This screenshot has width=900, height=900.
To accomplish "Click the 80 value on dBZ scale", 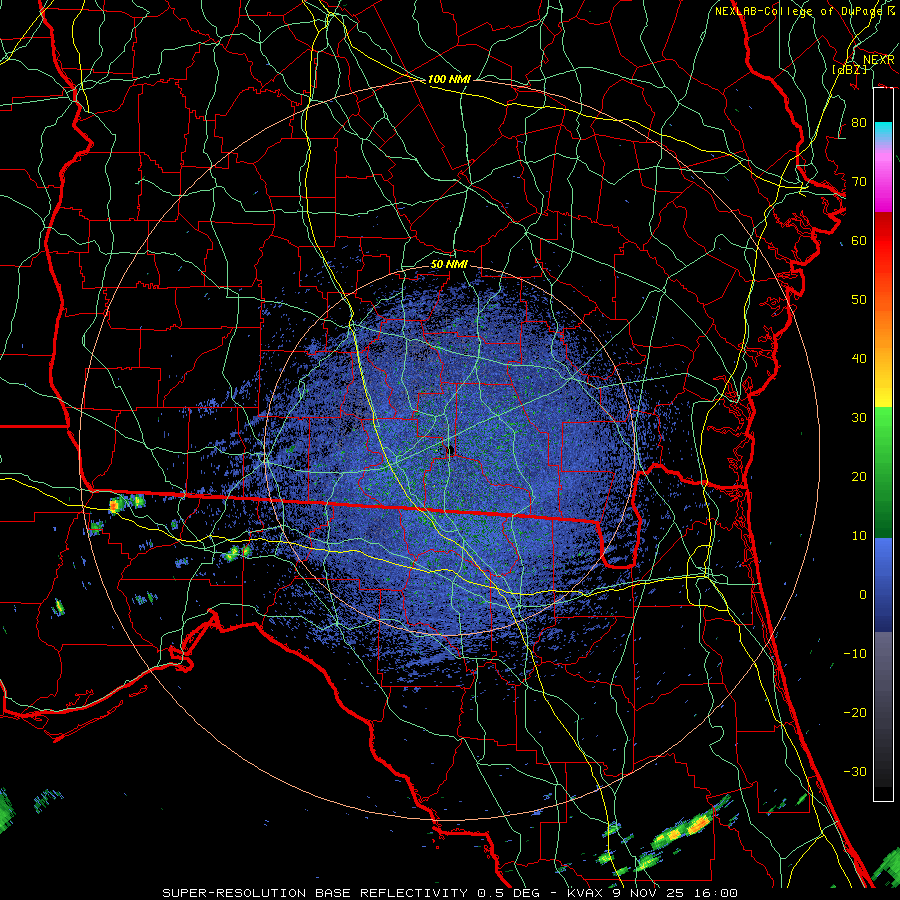I will (x=859, y=123).
